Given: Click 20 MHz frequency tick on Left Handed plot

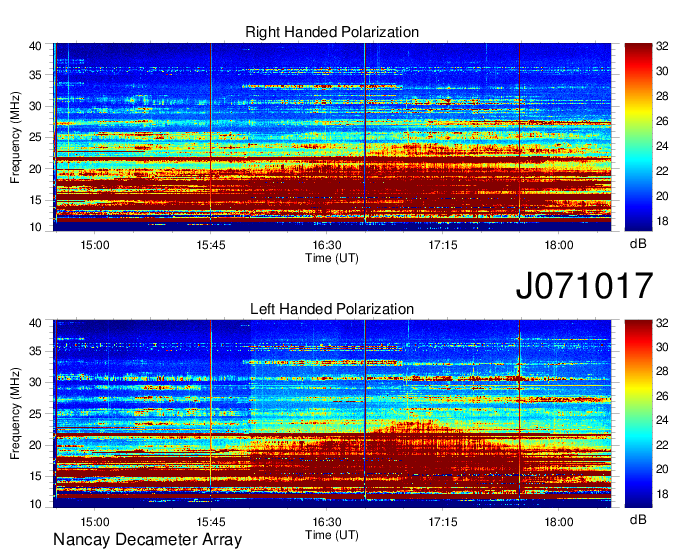Looking at the screenshot, I should (x=35, y=445).
